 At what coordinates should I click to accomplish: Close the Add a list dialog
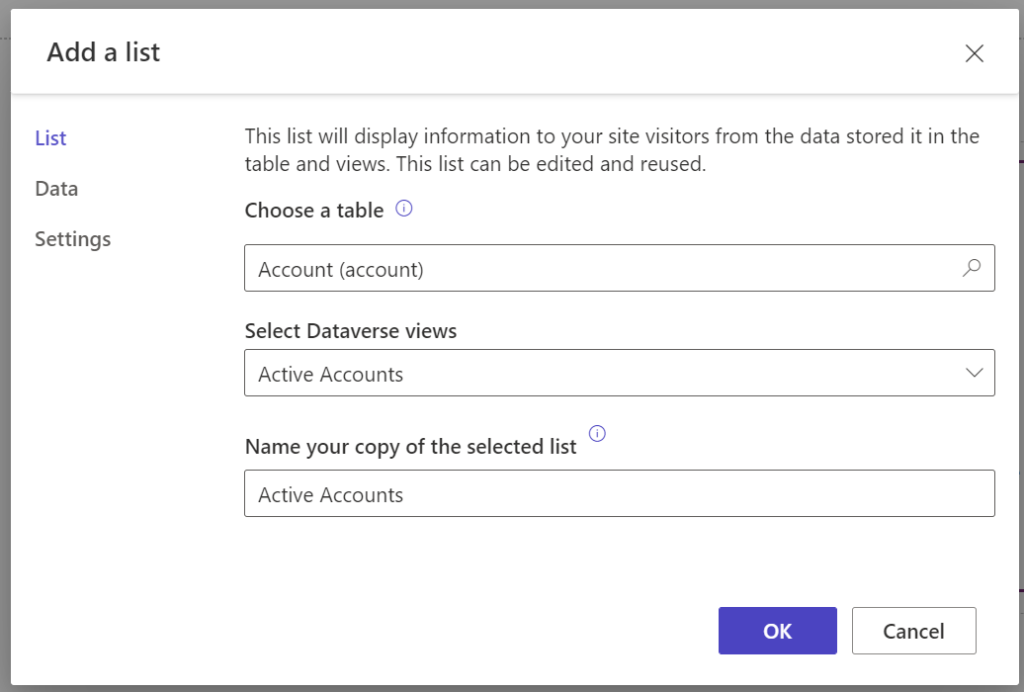(x=974, y=53)
